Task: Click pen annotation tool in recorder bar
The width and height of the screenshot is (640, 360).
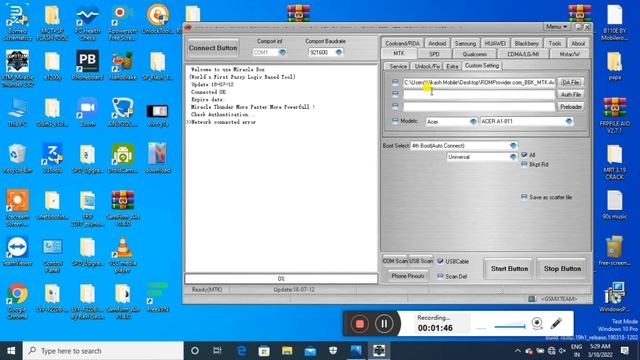Action: pyautogui.click(x=556, y=324)
